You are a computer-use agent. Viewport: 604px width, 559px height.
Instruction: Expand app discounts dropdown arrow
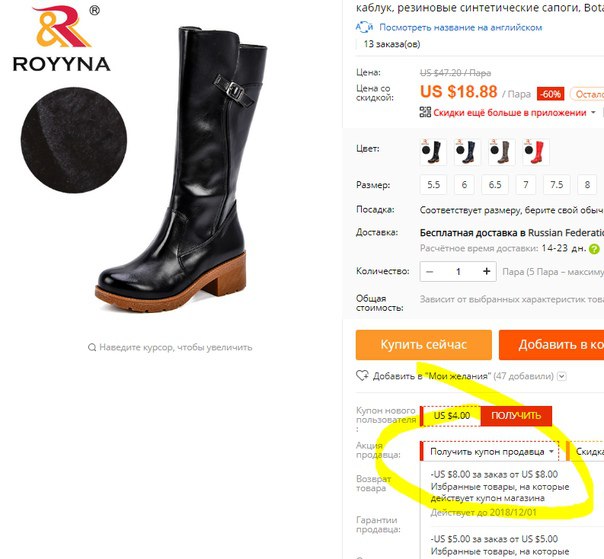coord(593,112)
